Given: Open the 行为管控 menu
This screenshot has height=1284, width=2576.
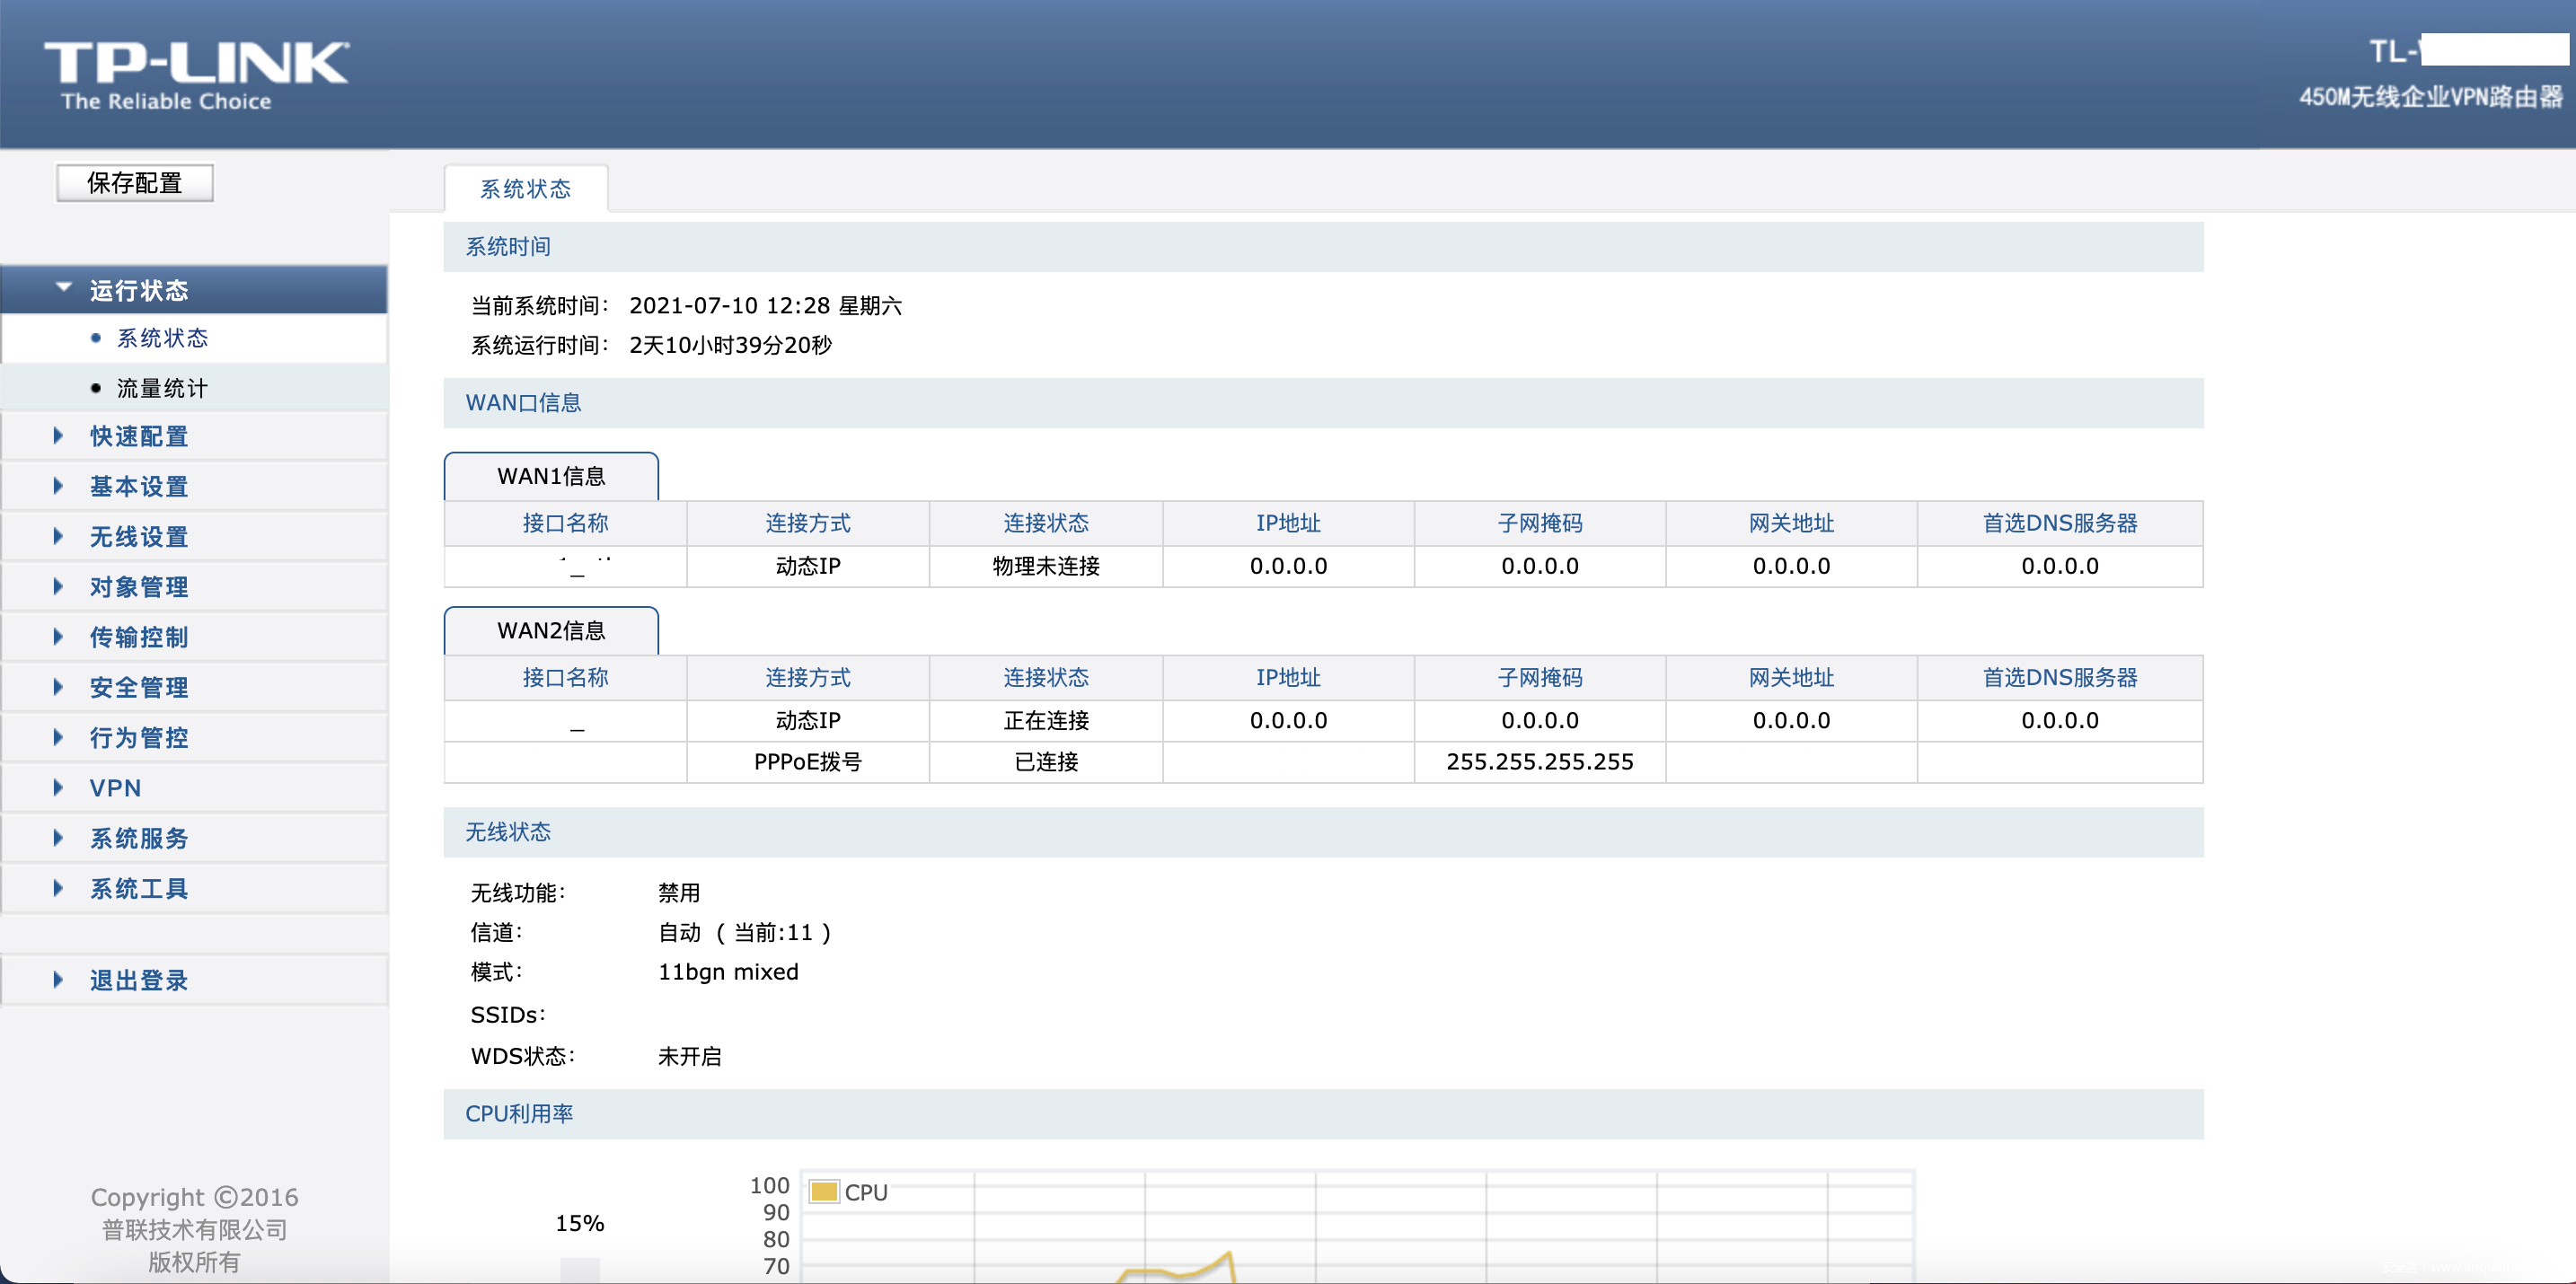Looking at the screenshot, I should click(139, 738).
